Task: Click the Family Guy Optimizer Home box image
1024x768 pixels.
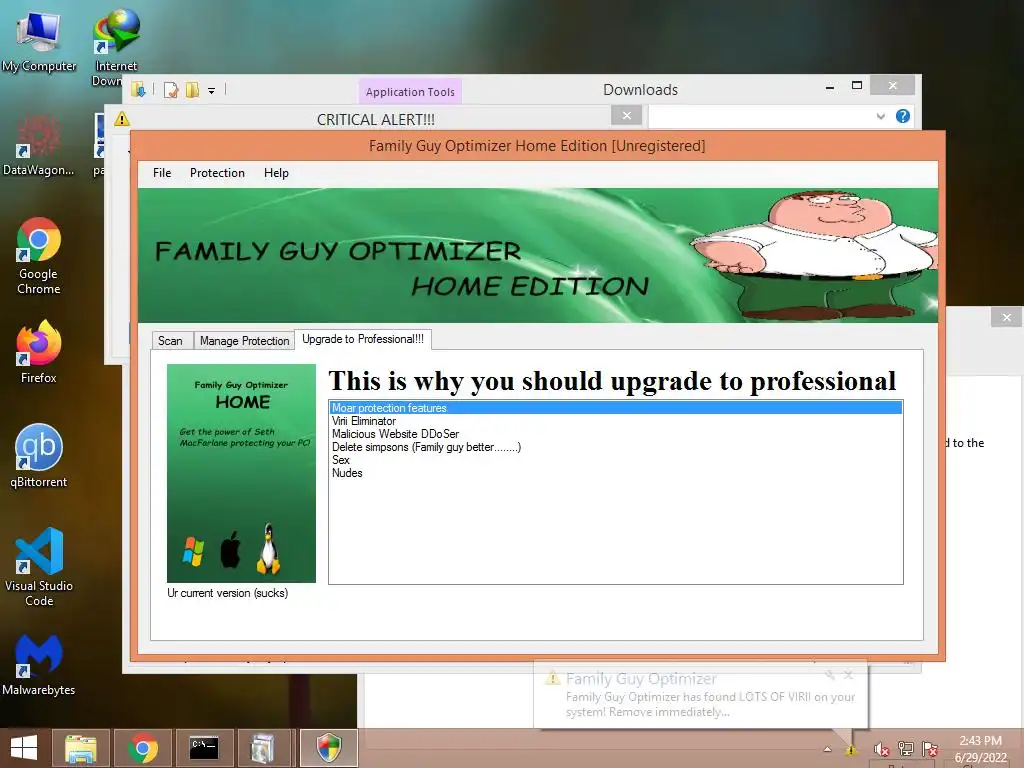Action: (241, 473)
